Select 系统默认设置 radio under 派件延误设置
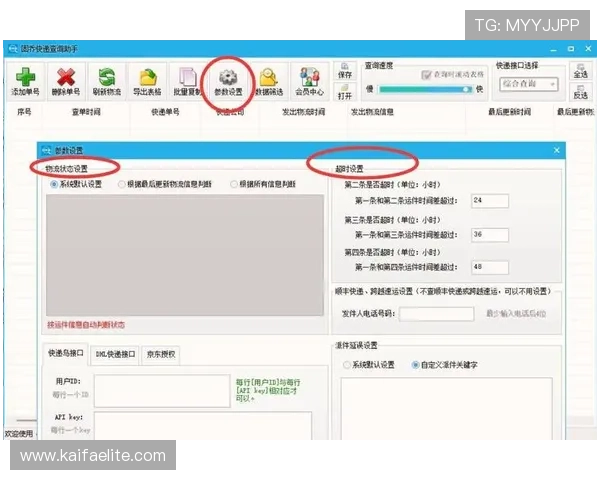This screenshot has height=480, width=600. (x=346, y=365)
